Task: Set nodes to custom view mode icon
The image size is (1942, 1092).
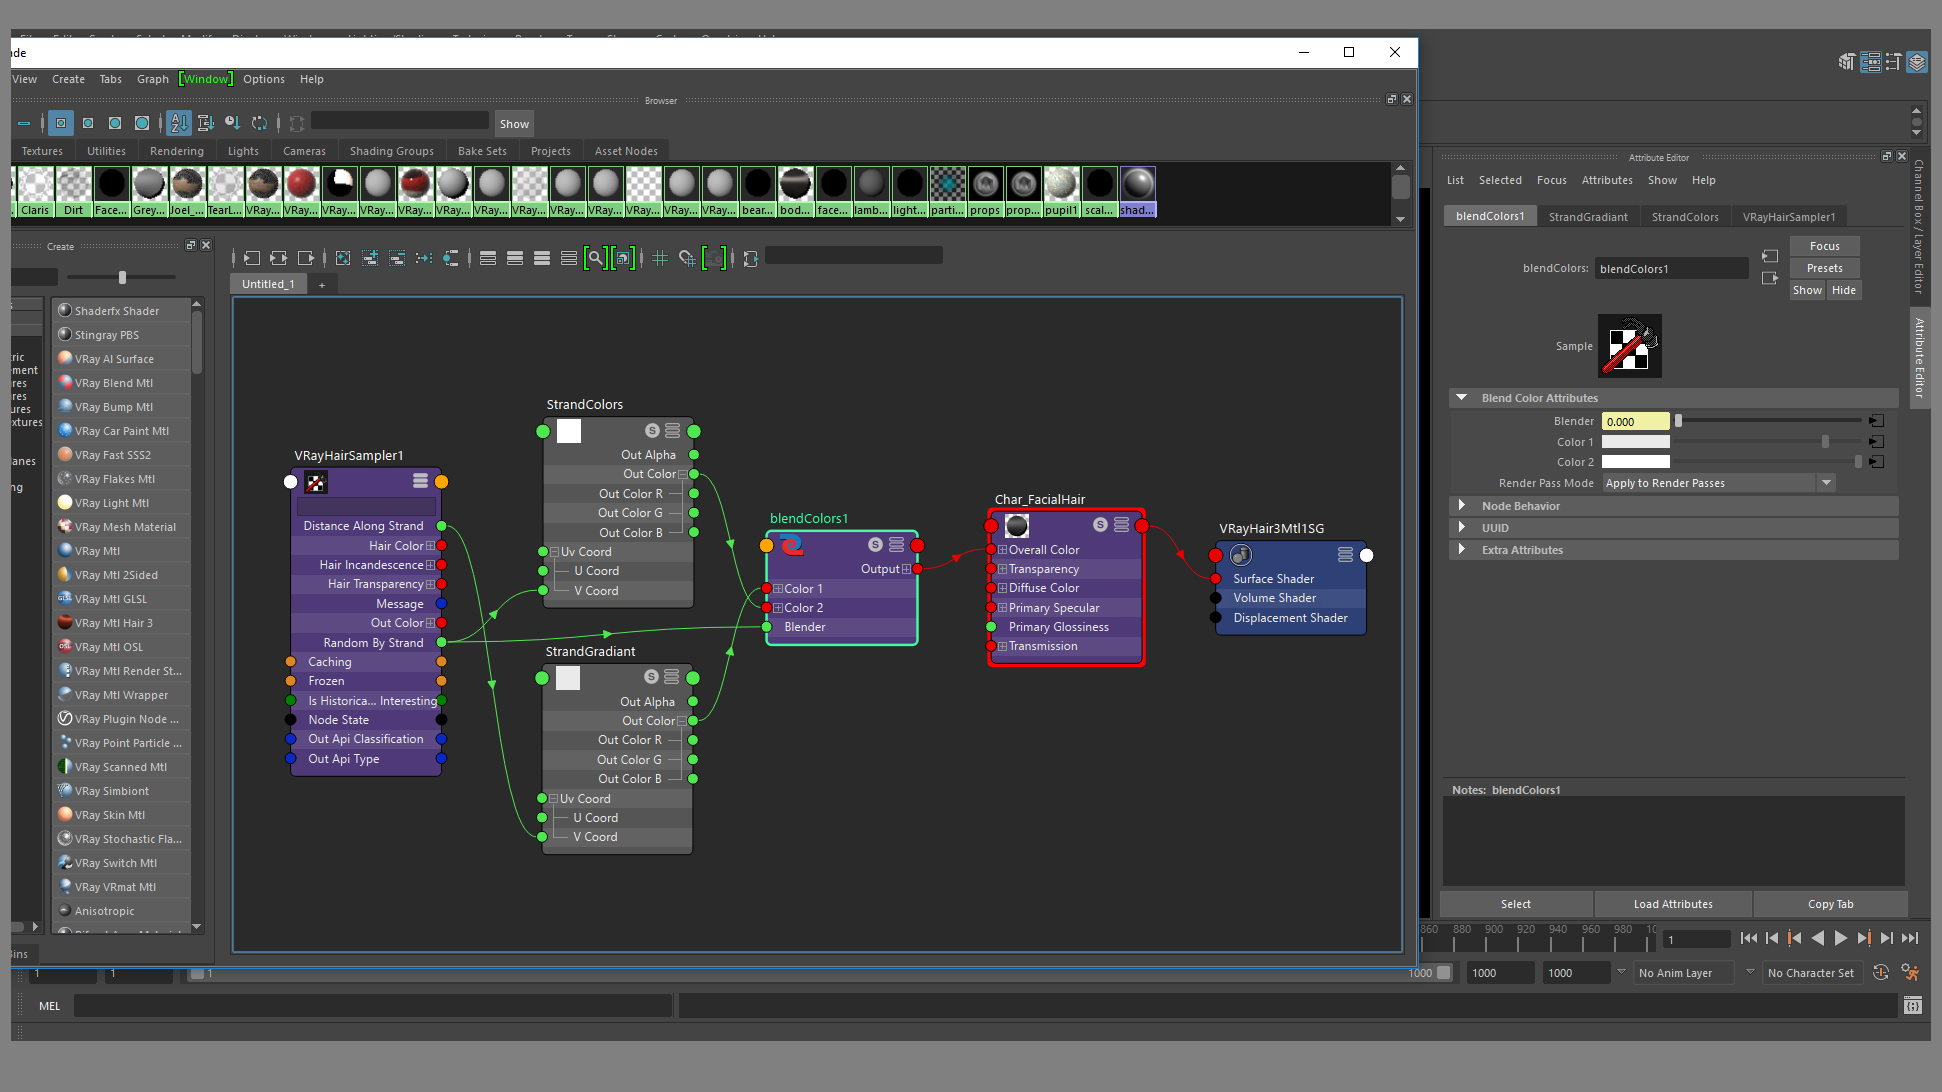Action: (569, 258)
